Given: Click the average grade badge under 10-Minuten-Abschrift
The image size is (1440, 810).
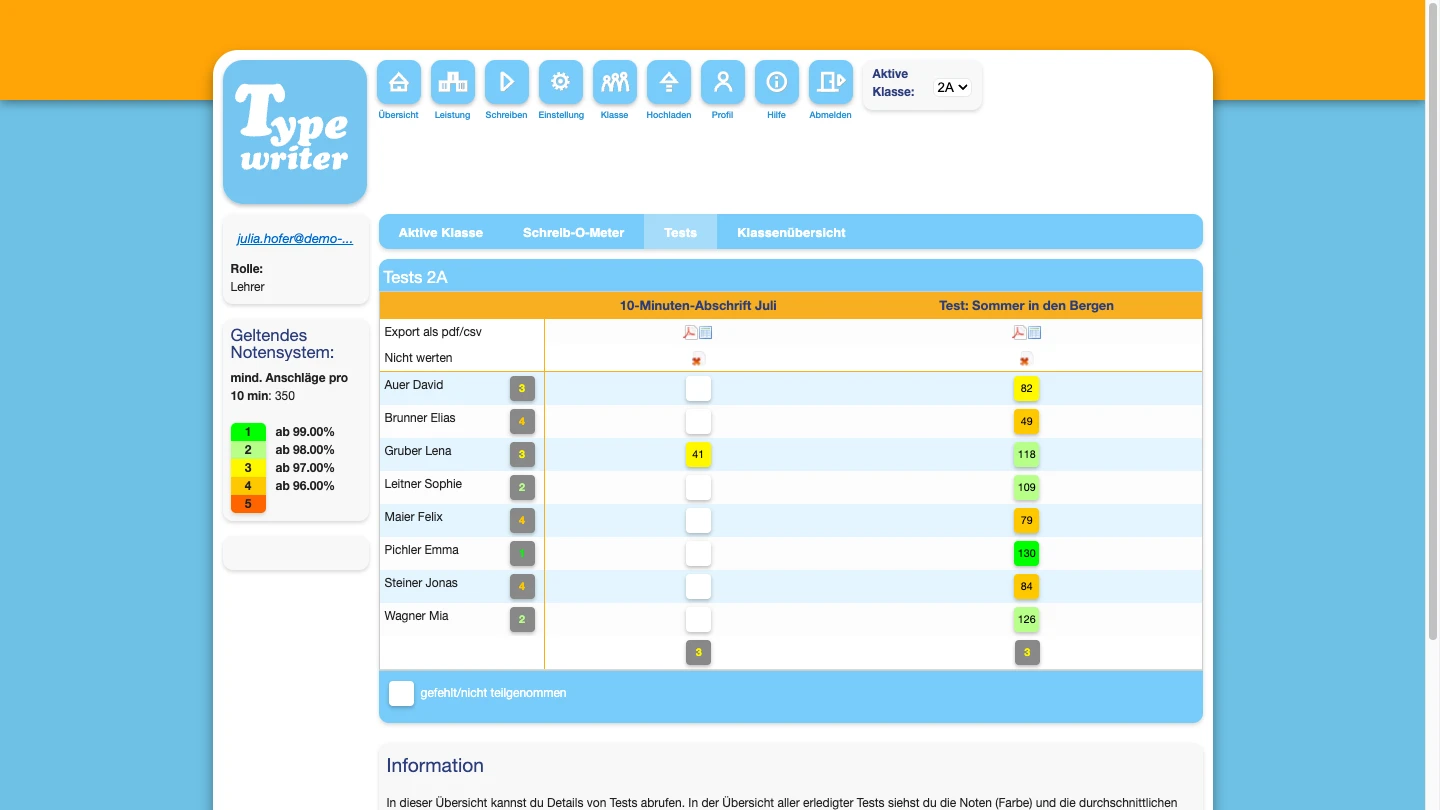Looking at the screenshot, I should click(x=698, y=652).
